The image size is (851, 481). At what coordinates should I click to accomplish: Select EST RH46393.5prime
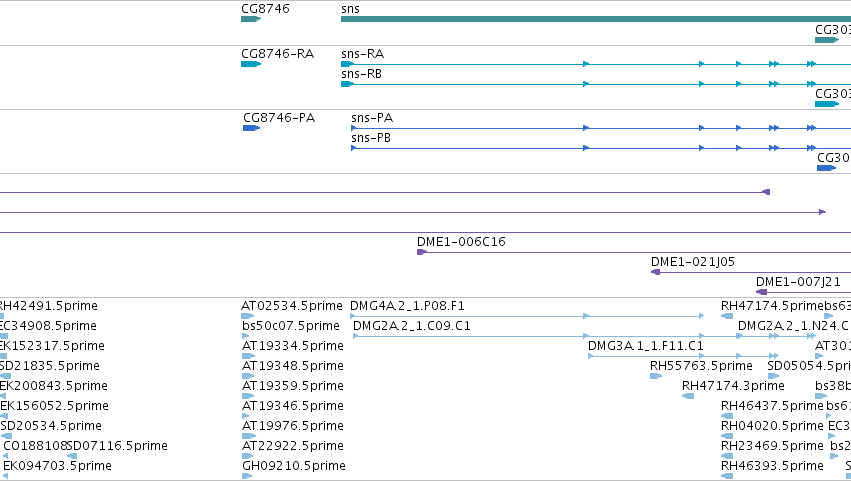click(772, 466)
